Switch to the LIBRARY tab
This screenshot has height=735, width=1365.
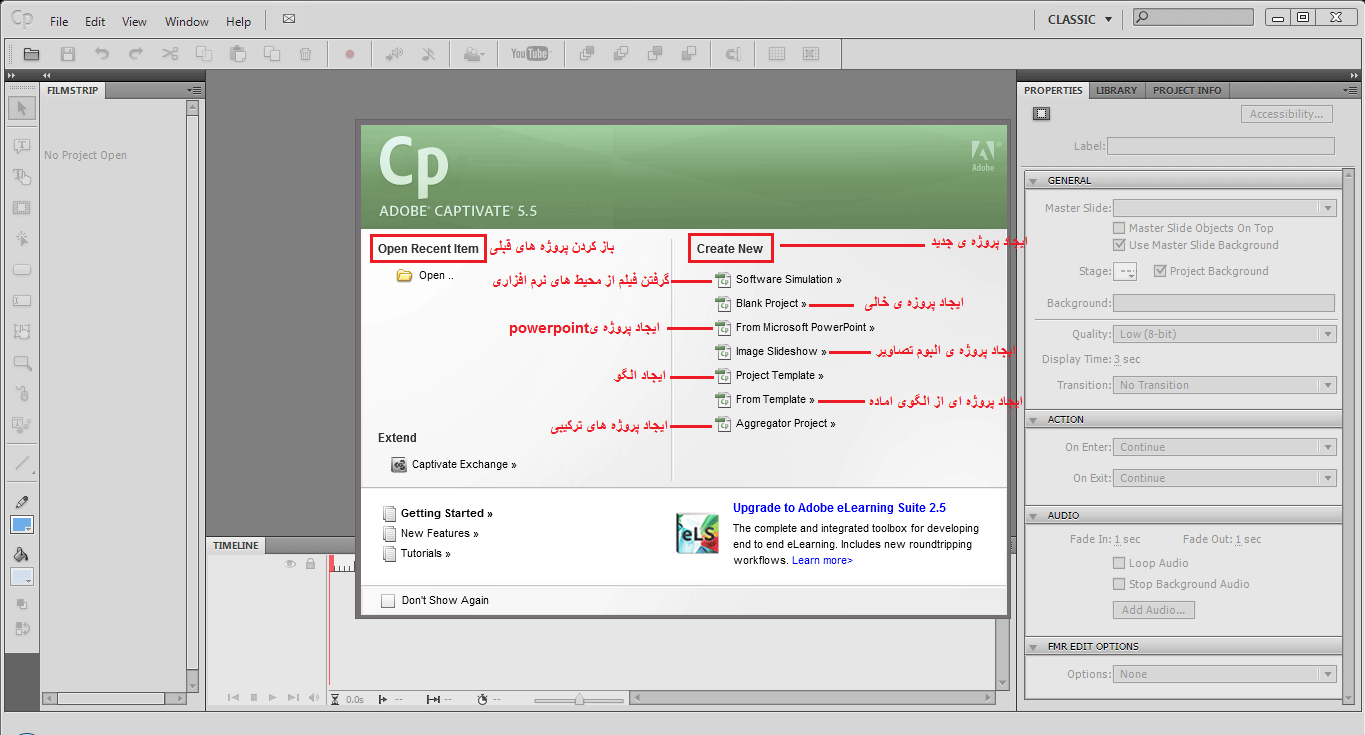pos(1116,90)
